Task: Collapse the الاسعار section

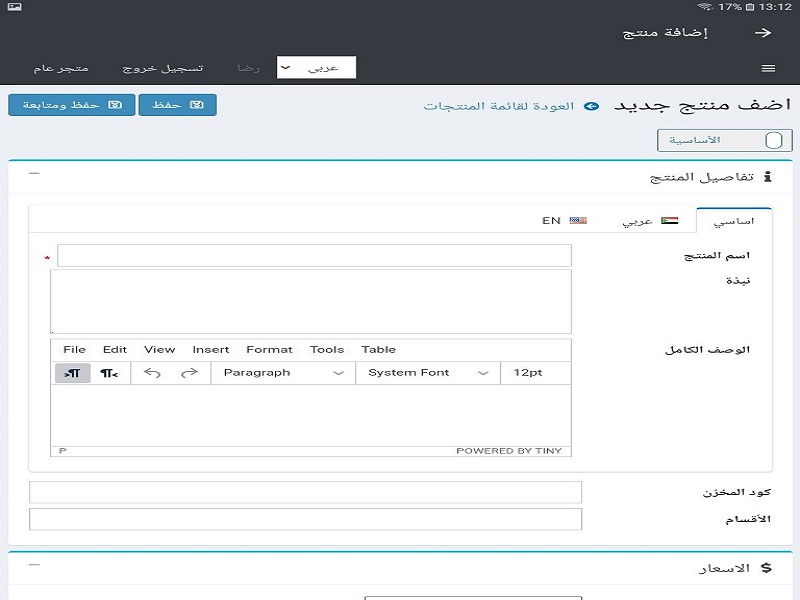Action: click(x=34, y=565)
